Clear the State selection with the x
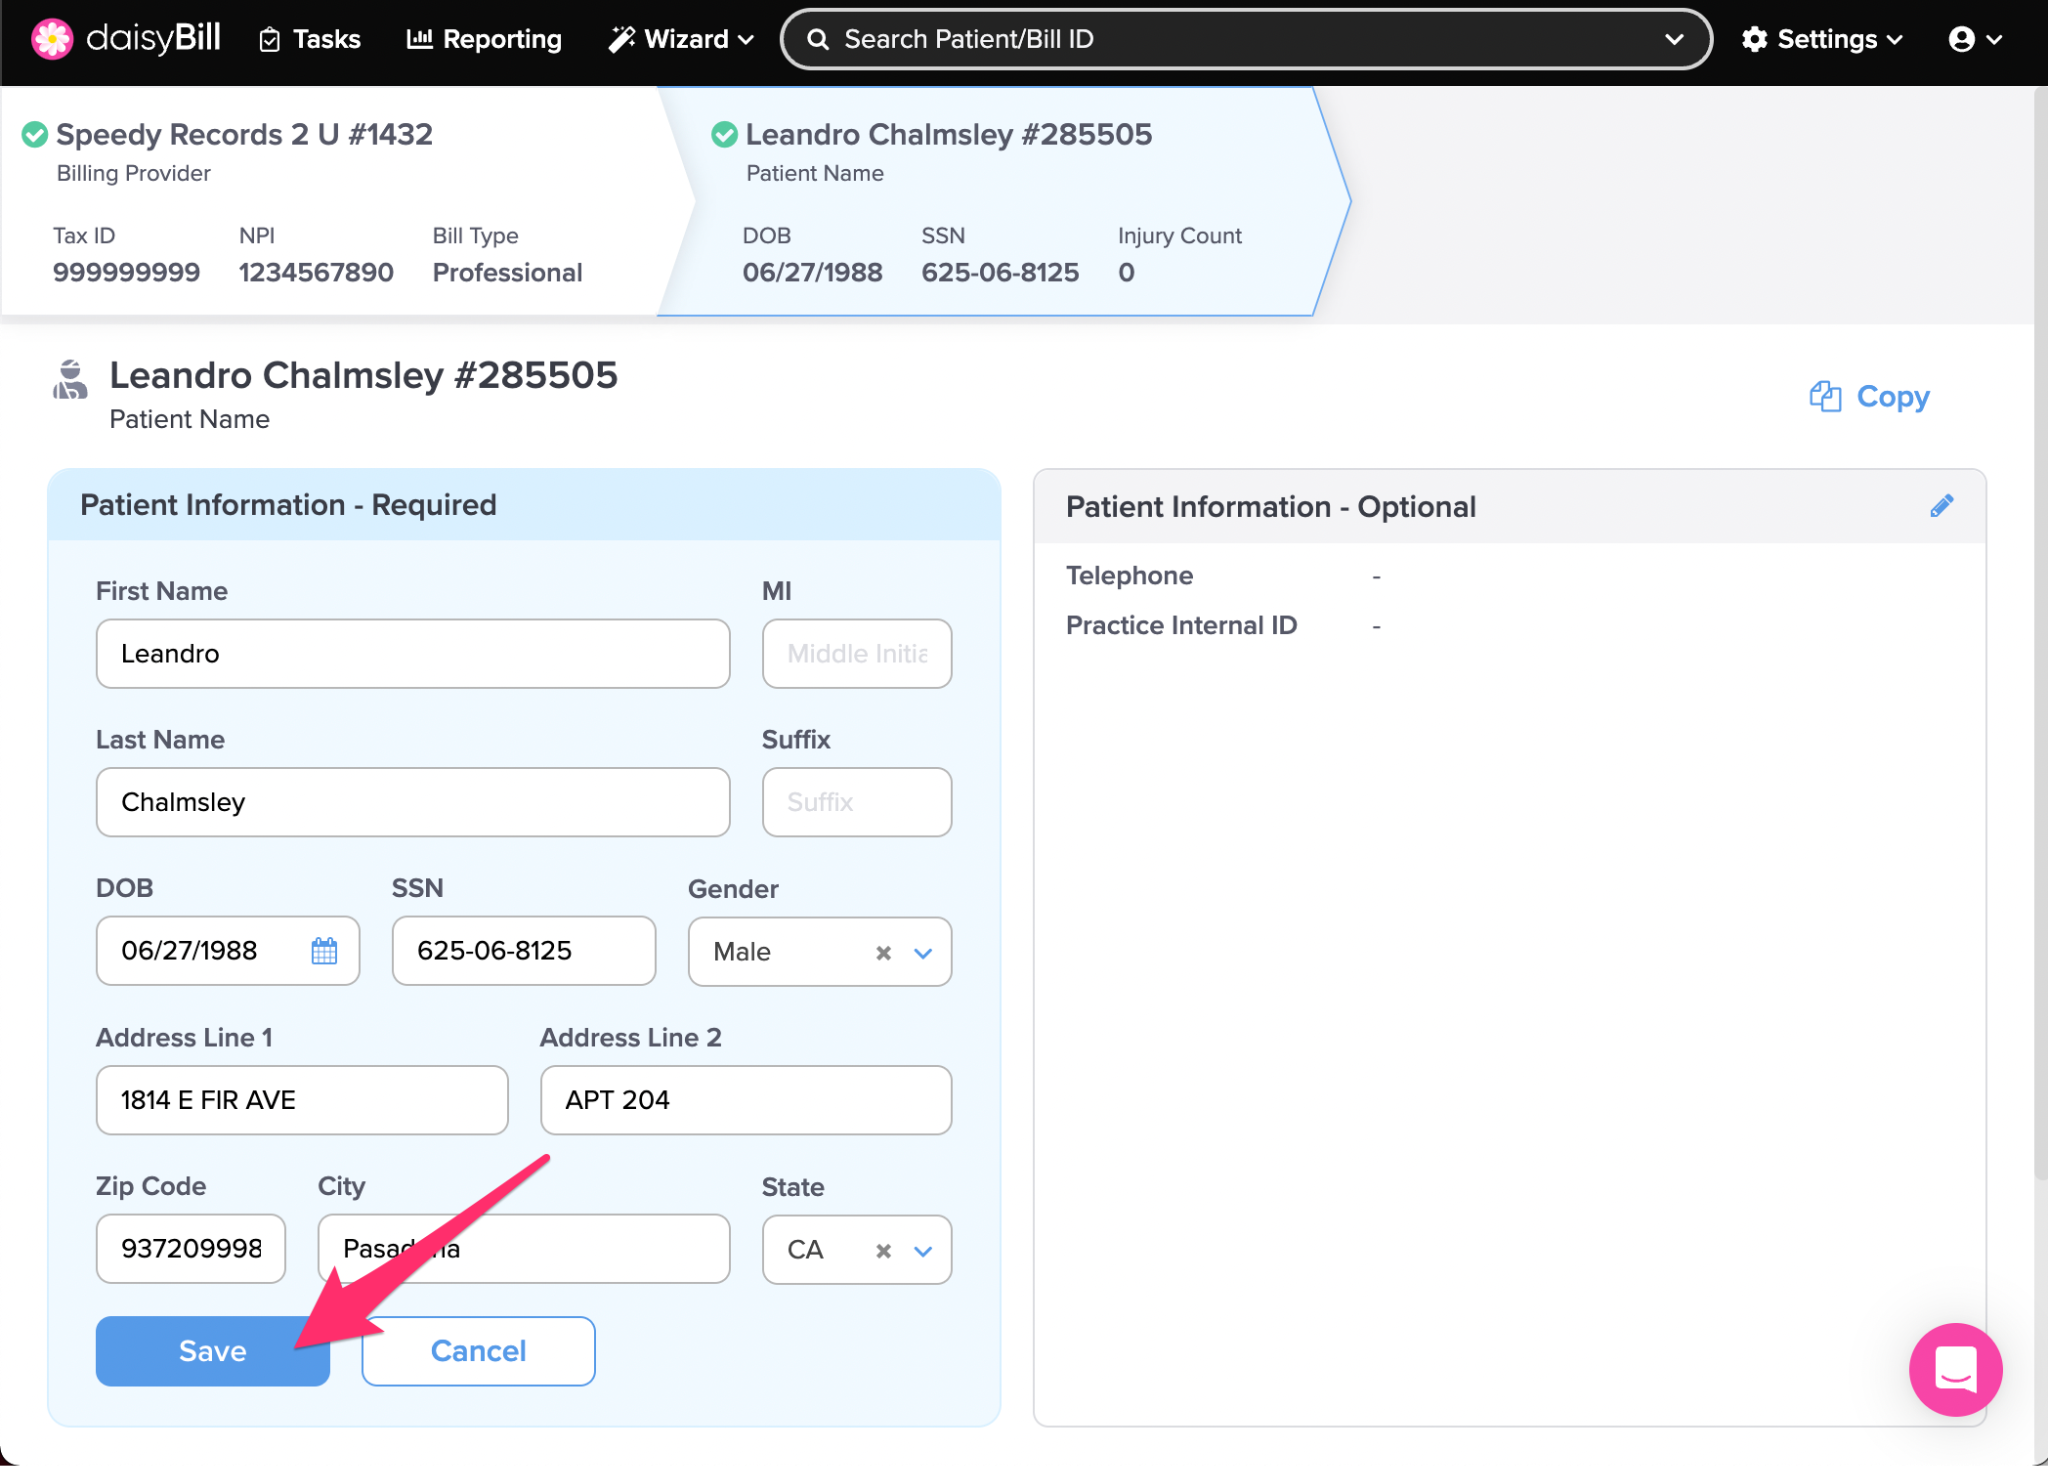Screen dimensions: 2048x1466 pyautogui.click(x=883, y=1250)
